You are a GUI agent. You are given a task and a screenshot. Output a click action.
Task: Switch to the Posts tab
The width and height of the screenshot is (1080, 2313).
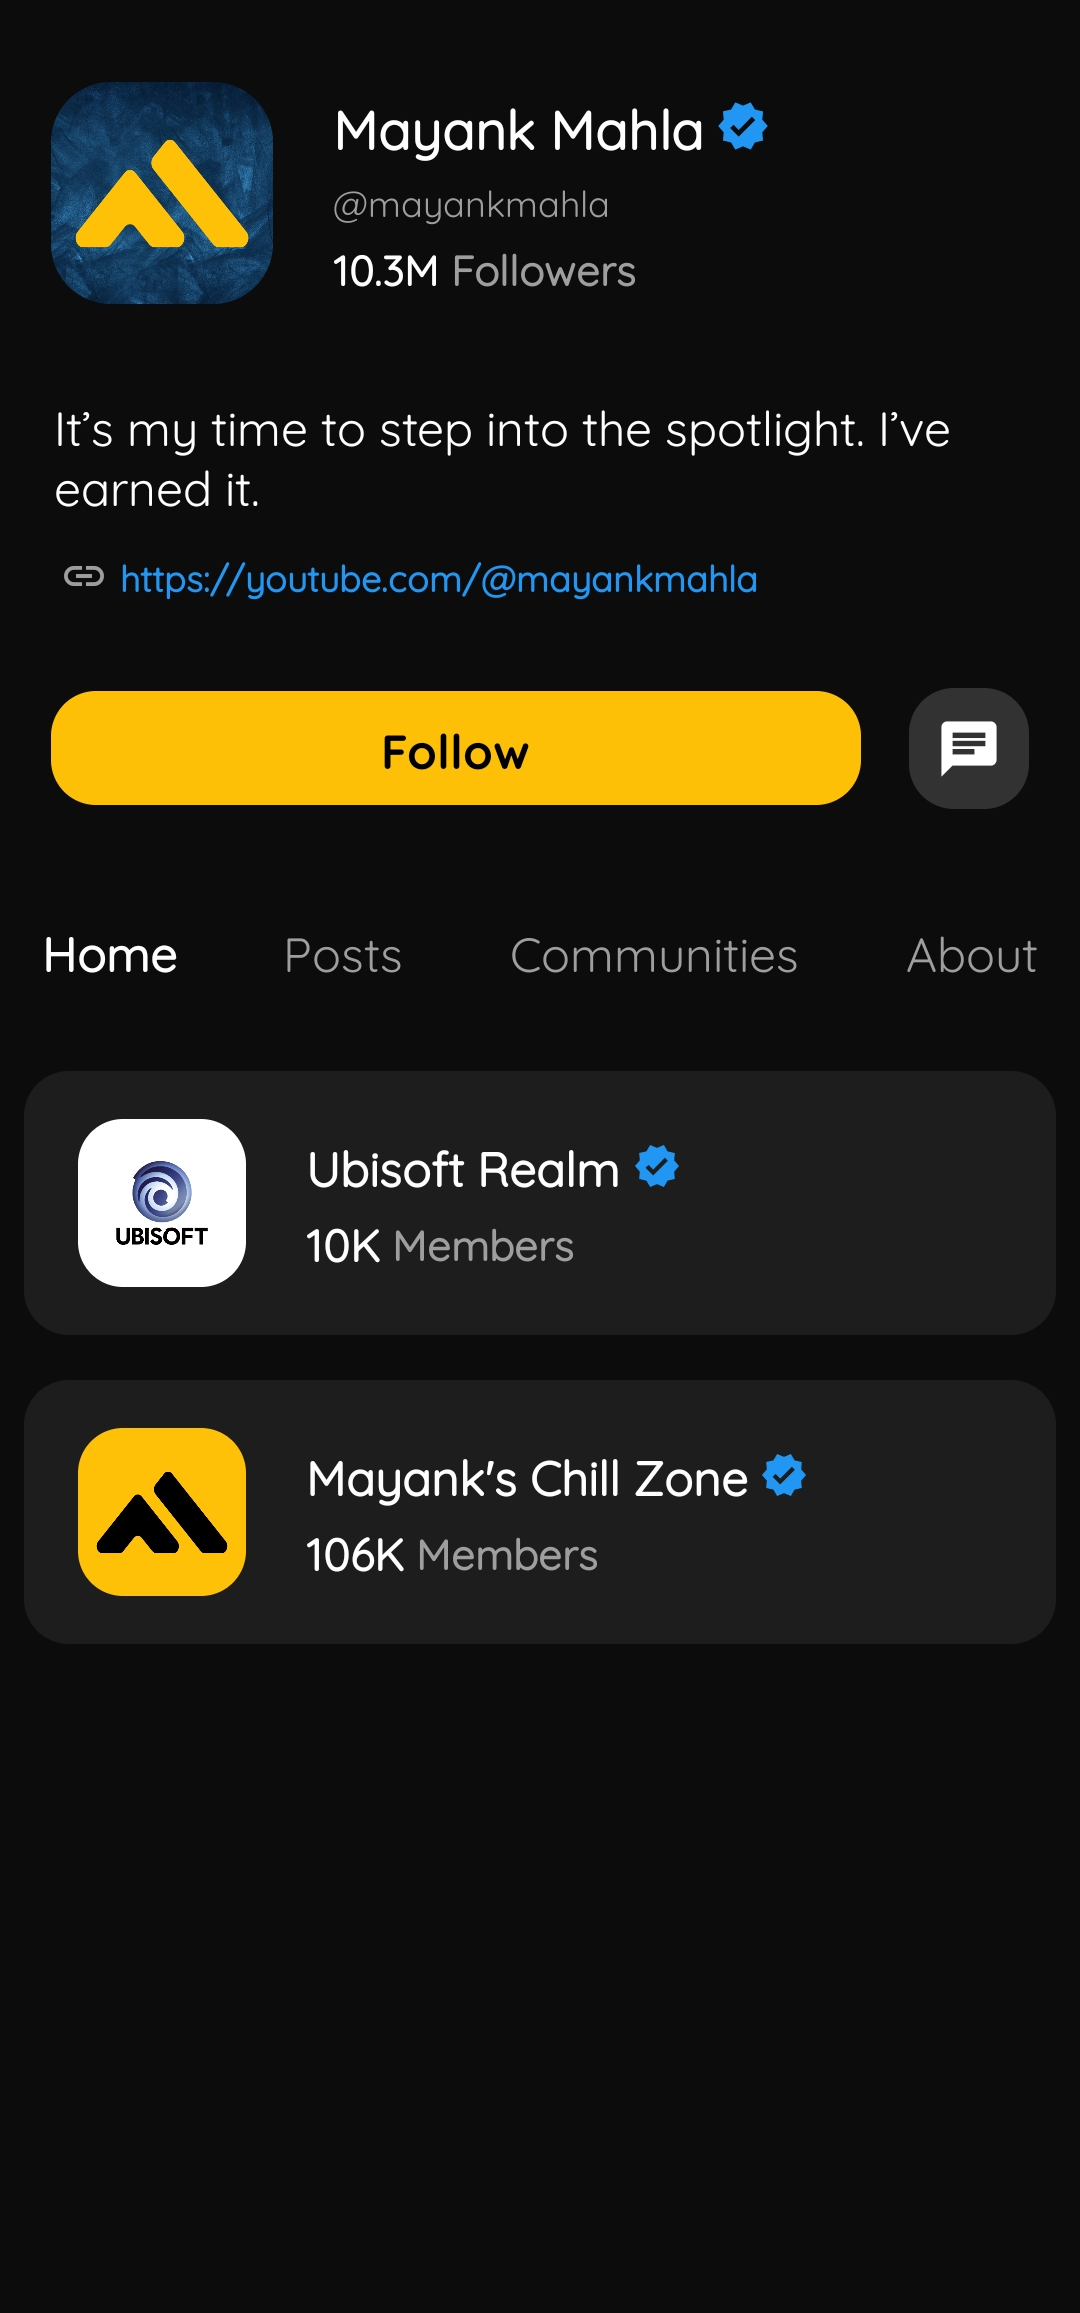point(343,956)
